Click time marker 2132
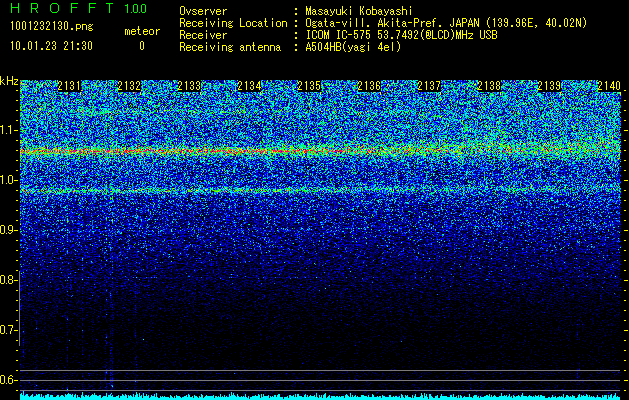 (x=129, y=86)
